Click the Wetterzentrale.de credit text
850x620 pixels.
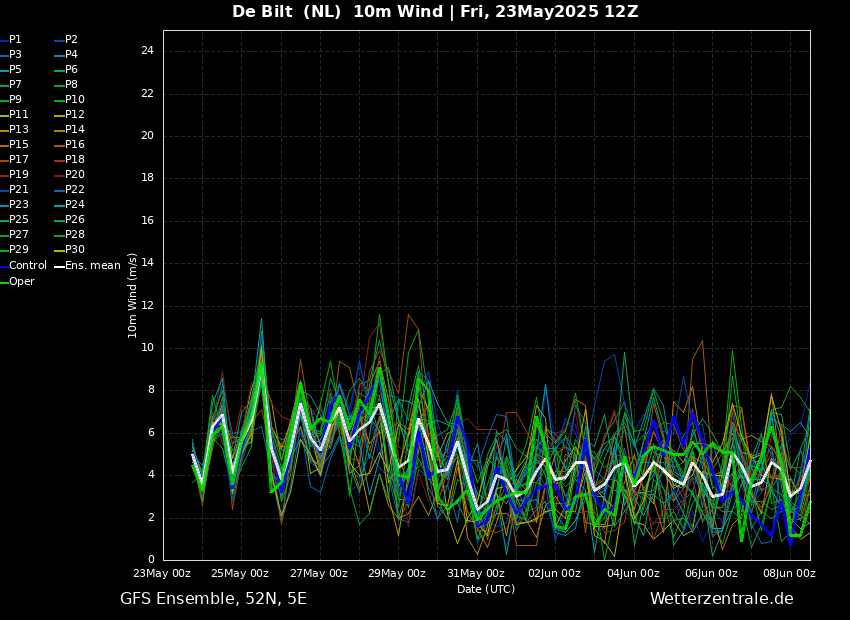pos(722,599)
